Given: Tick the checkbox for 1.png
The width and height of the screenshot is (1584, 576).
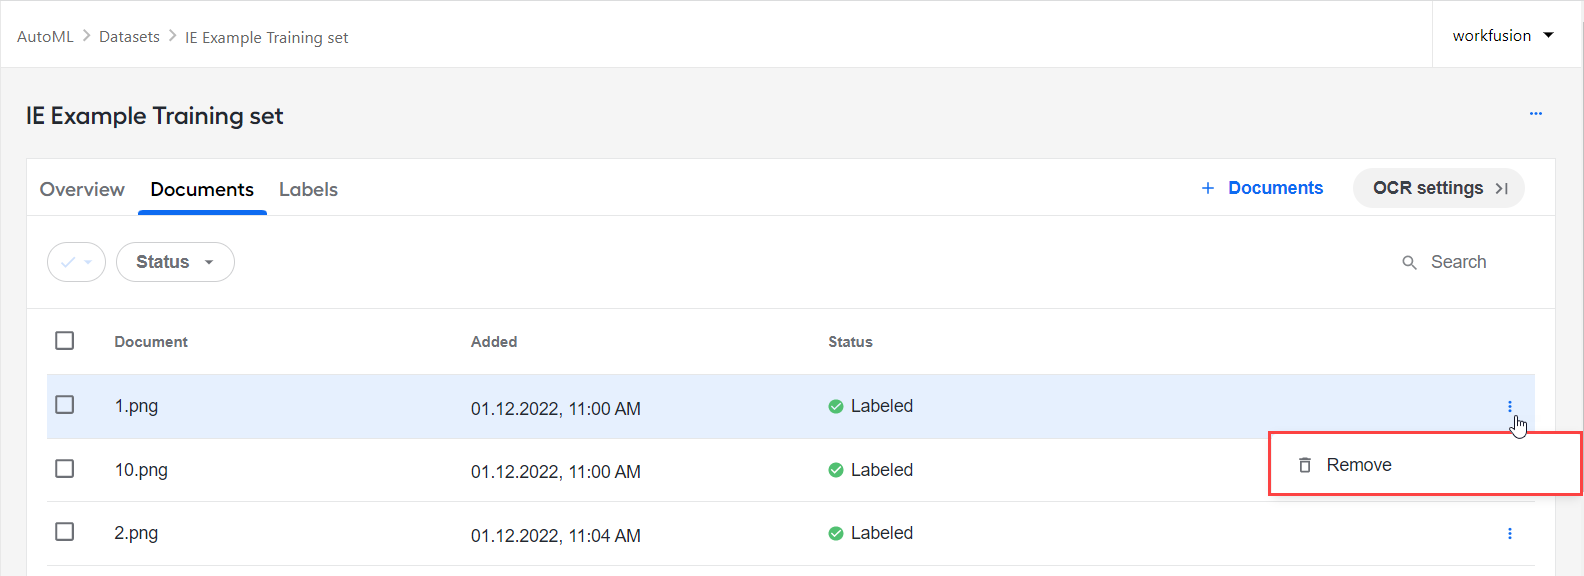Looking at the screenshot, I should click(x=65, y=405).
